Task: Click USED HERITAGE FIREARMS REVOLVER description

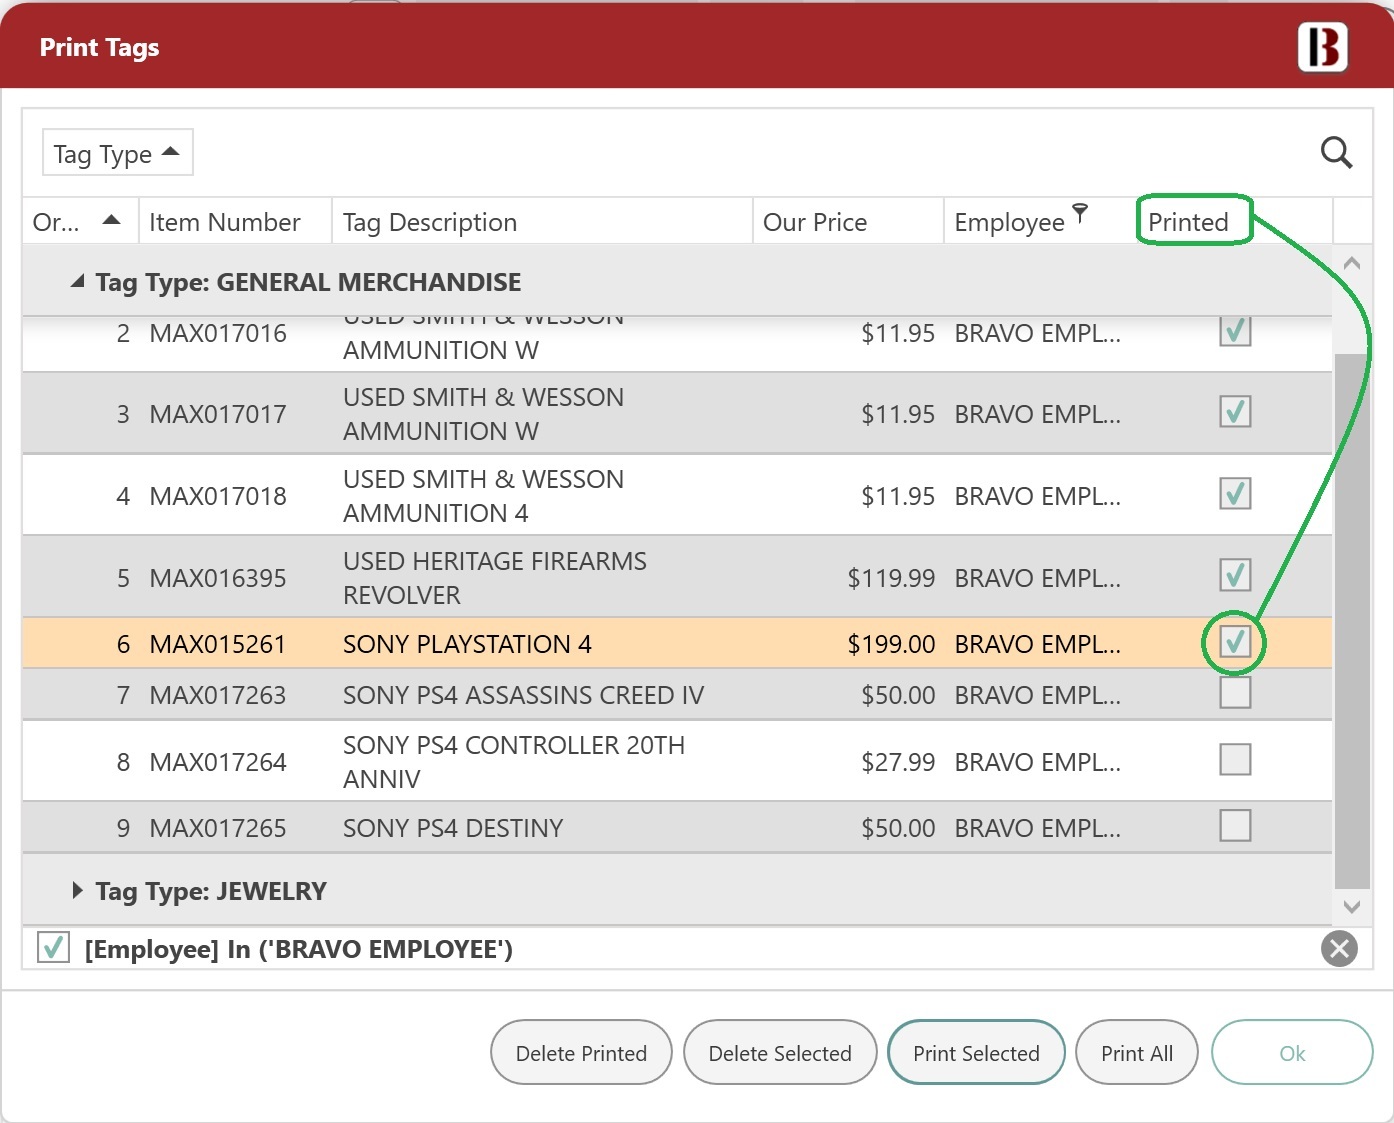Action: [x=494, y=578]
